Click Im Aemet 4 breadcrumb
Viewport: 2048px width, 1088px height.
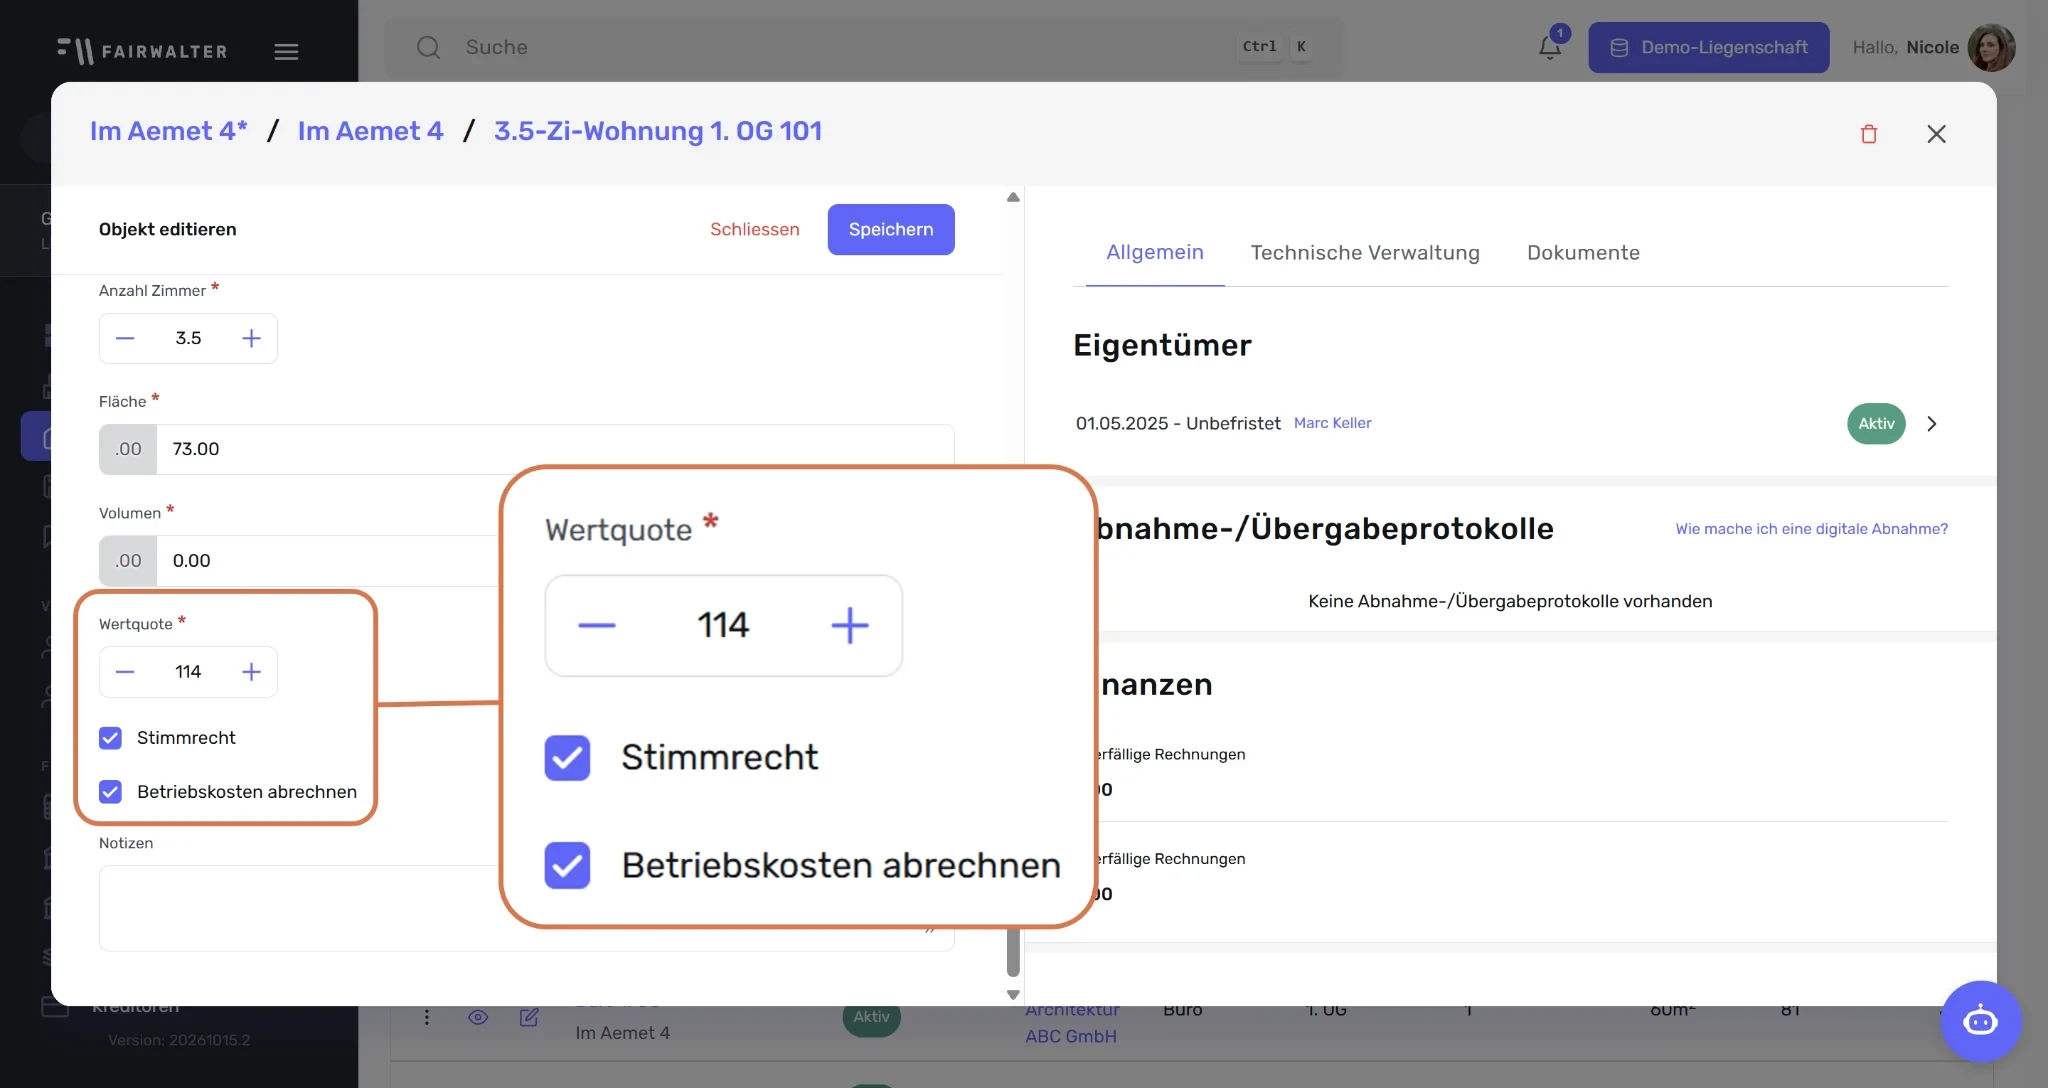click(370, 131)
